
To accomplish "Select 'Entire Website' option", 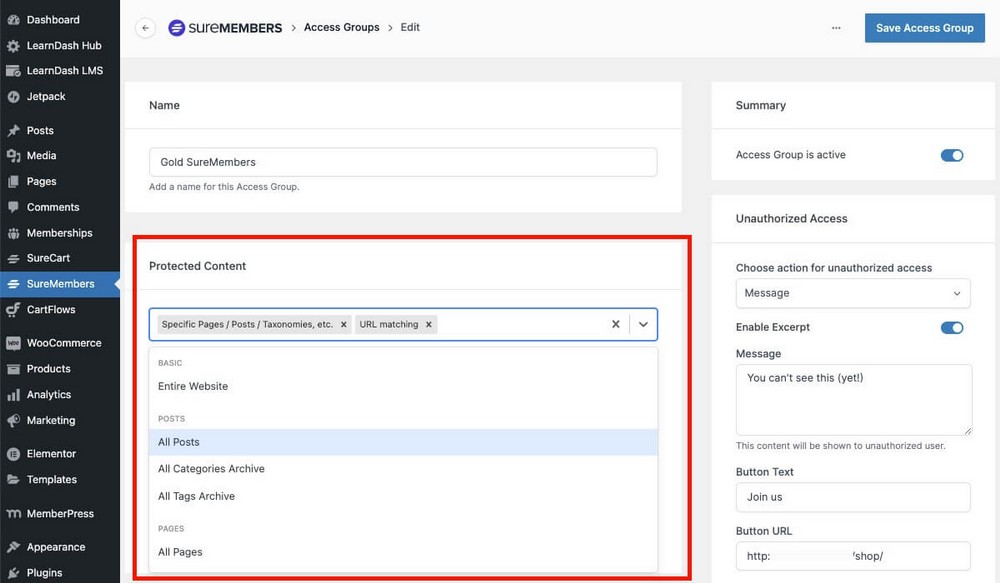I will coord(403,387).
